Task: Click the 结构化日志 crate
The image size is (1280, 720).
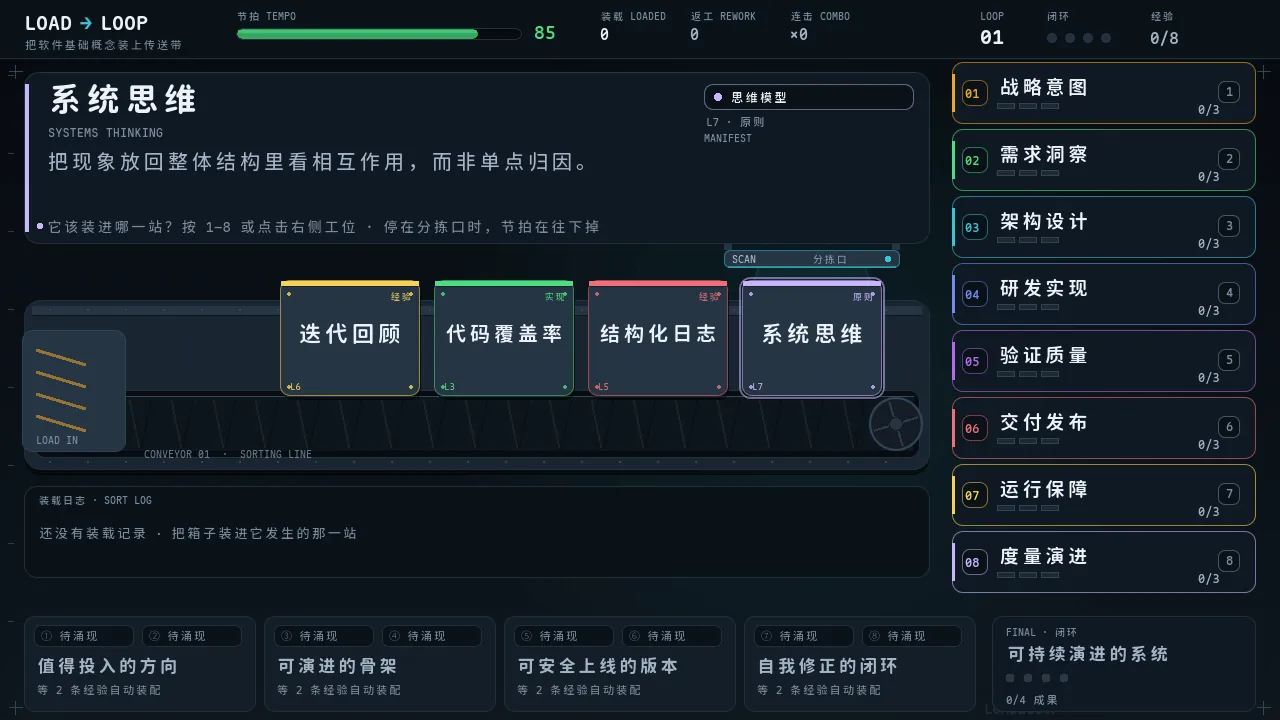Action: pyautogui.click(x=658, y=338)
